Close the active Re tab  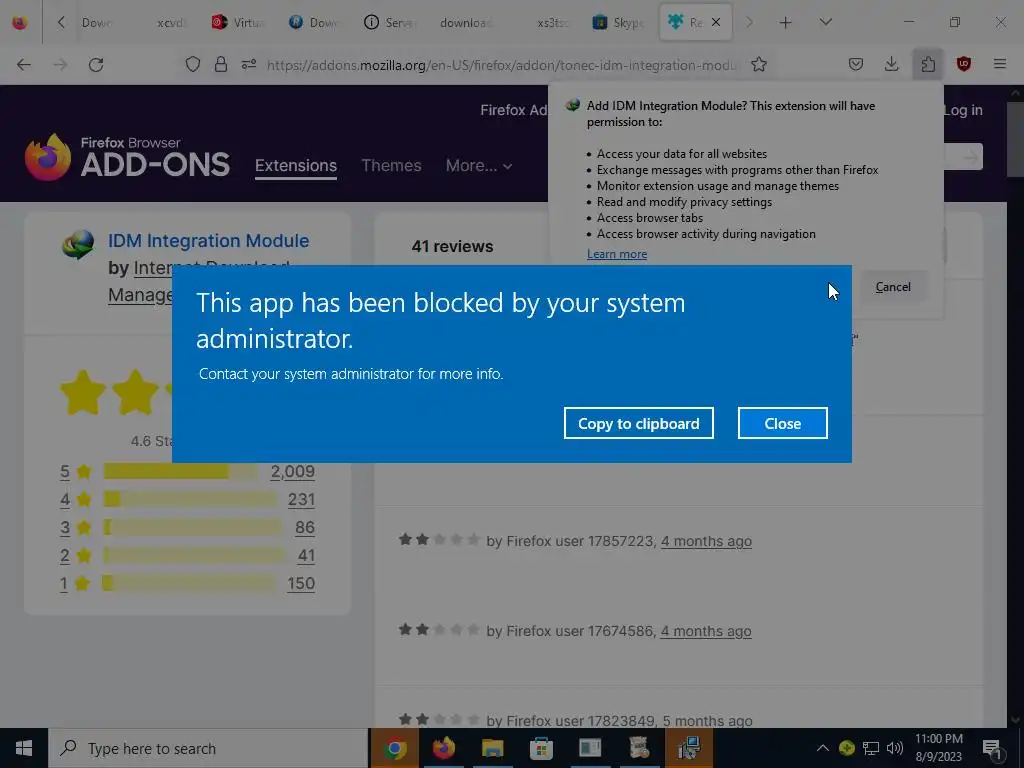(x=716, y=23)
